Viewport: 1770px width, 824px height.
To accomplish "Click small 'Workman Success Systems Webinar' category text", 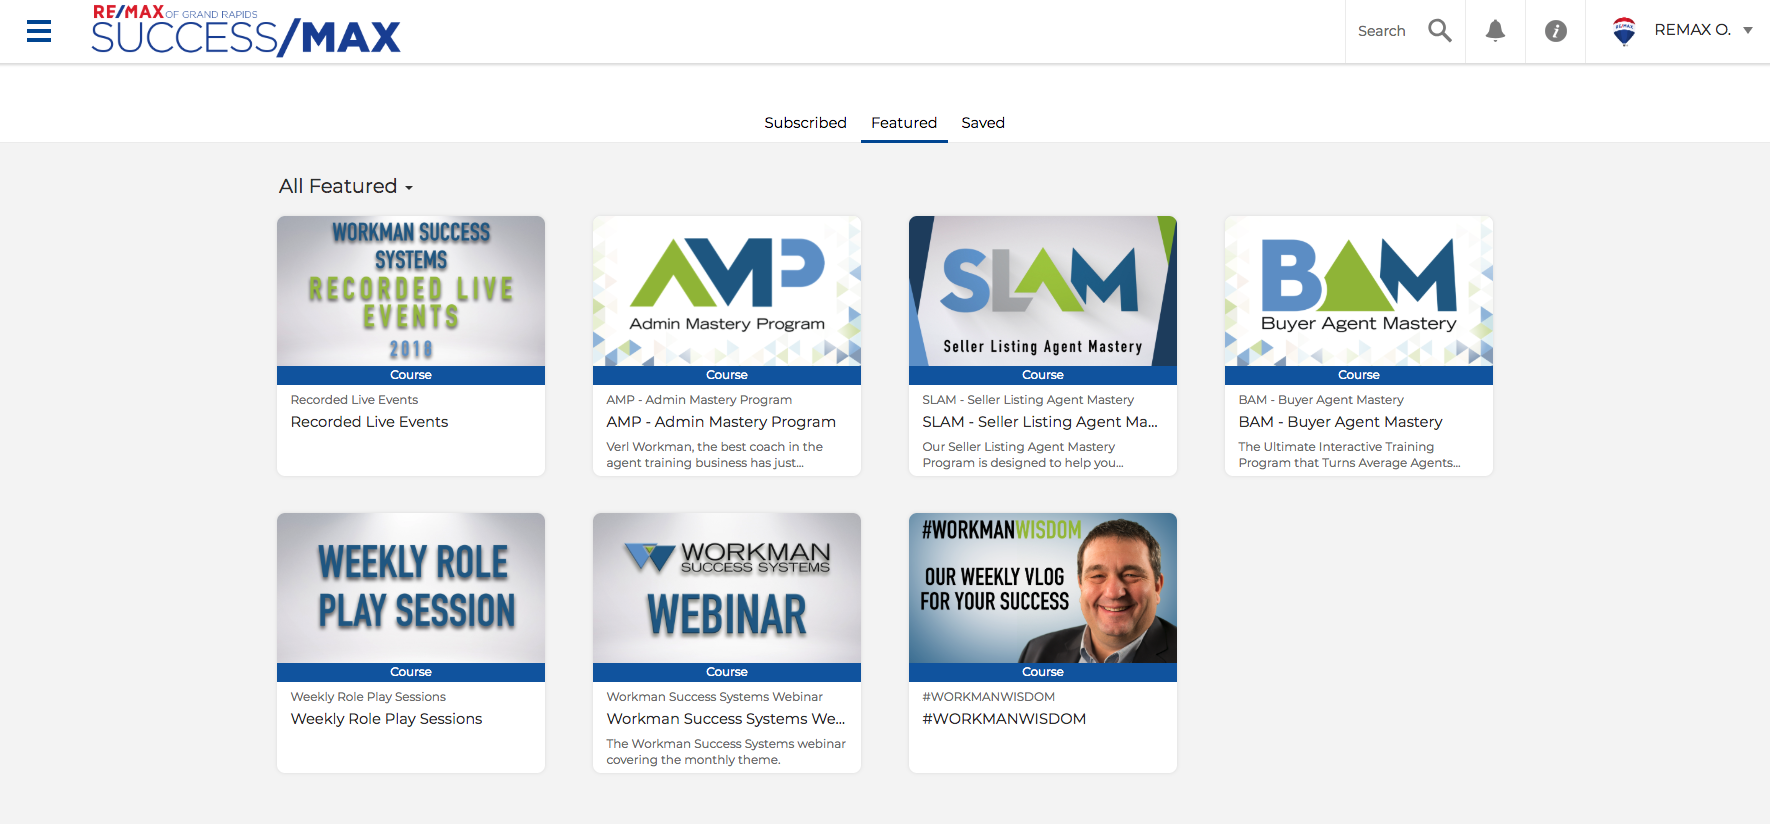I will tap(714, 697).
